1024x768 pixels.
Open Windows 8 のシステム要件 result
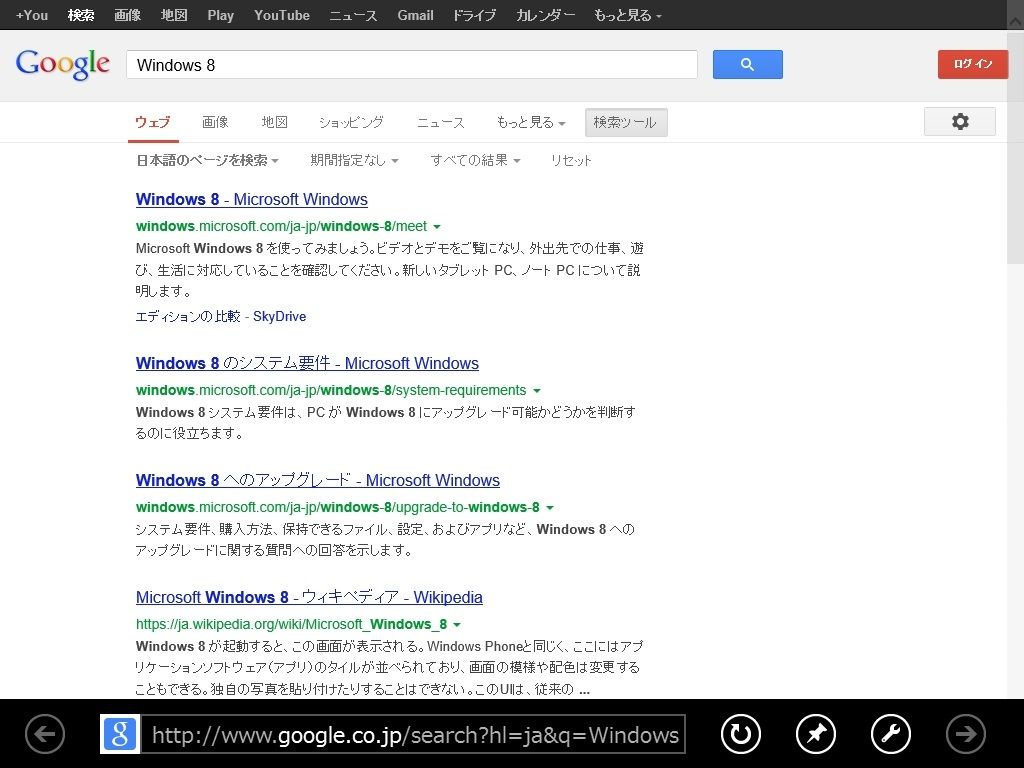[x=307, y=363]
